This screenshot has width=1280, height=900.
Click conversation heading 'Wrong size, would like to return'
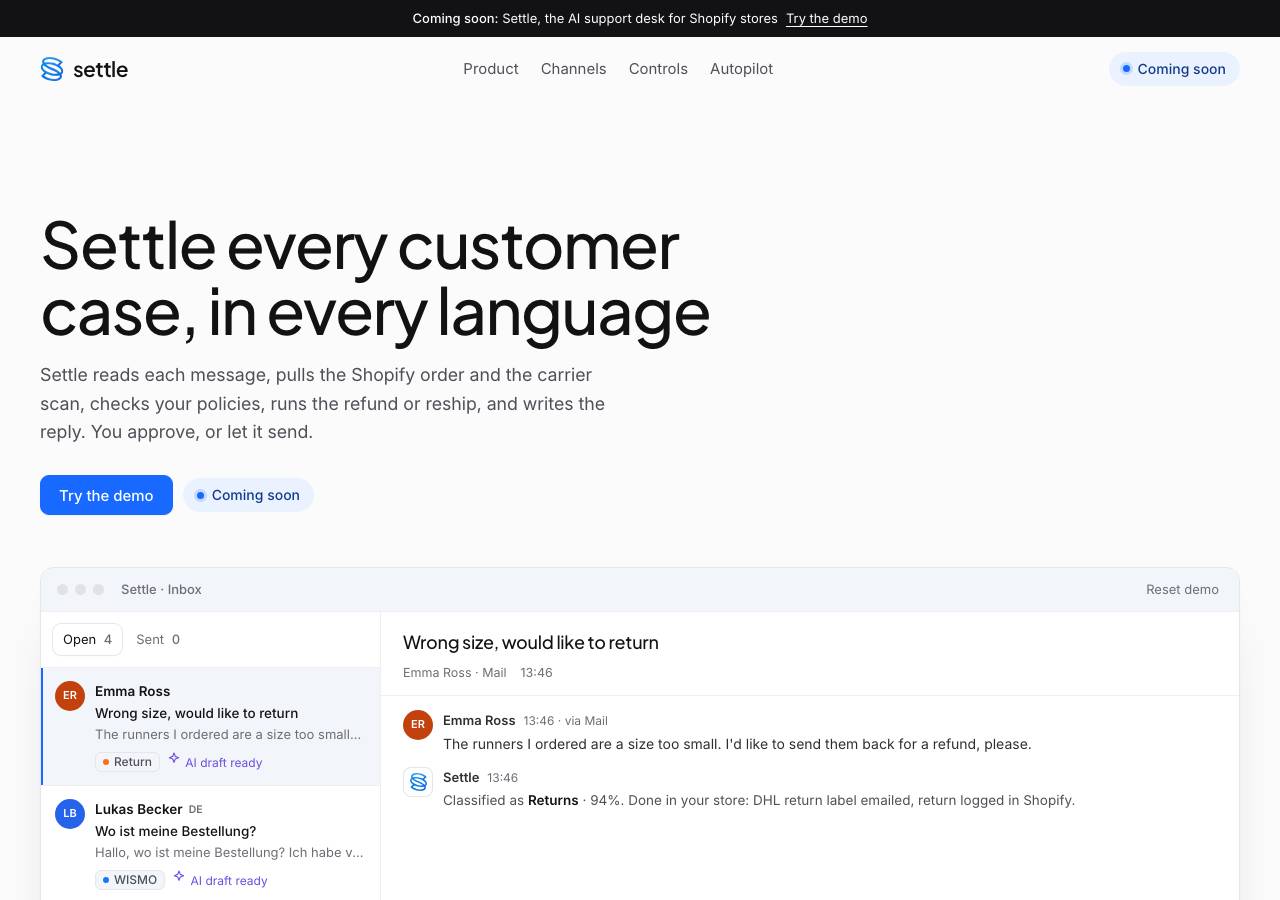531,643
